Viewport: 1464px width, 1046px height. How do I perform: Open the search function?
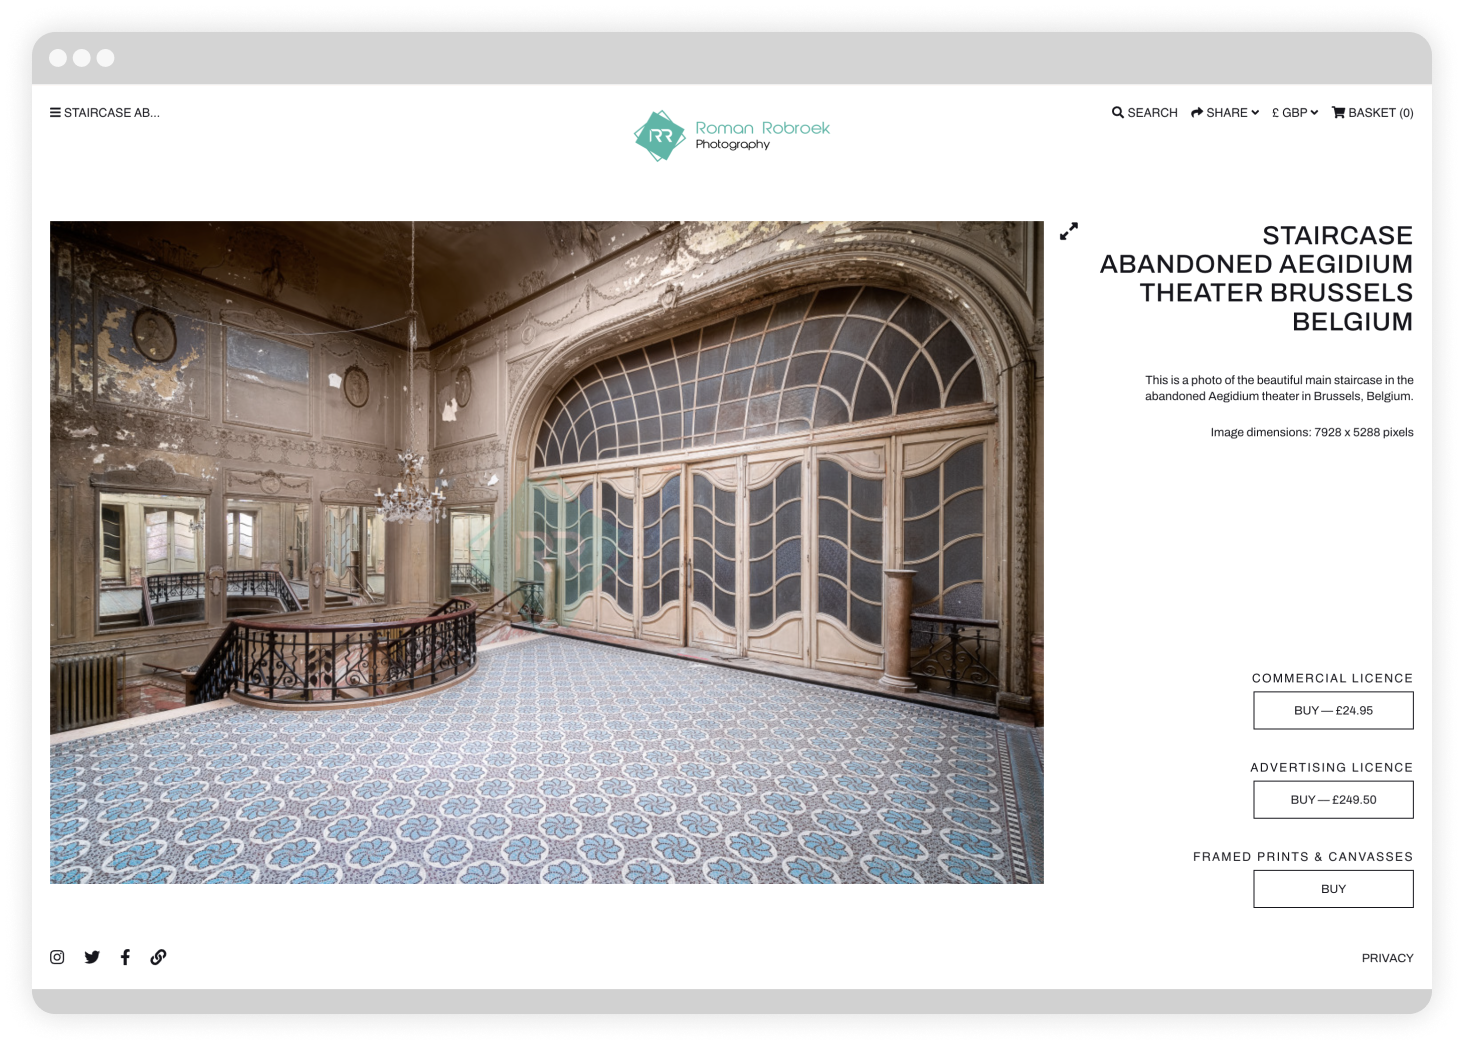[1144, 112]
